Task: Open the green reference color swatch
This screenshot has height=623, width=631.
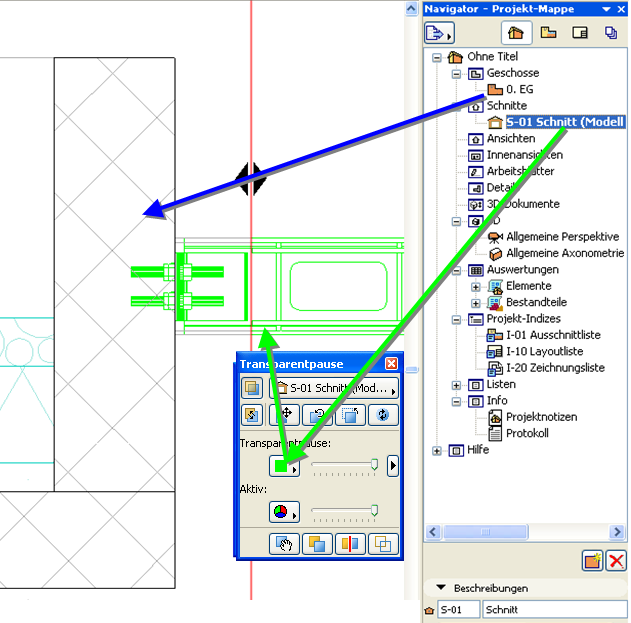Action: pos(285,466)
